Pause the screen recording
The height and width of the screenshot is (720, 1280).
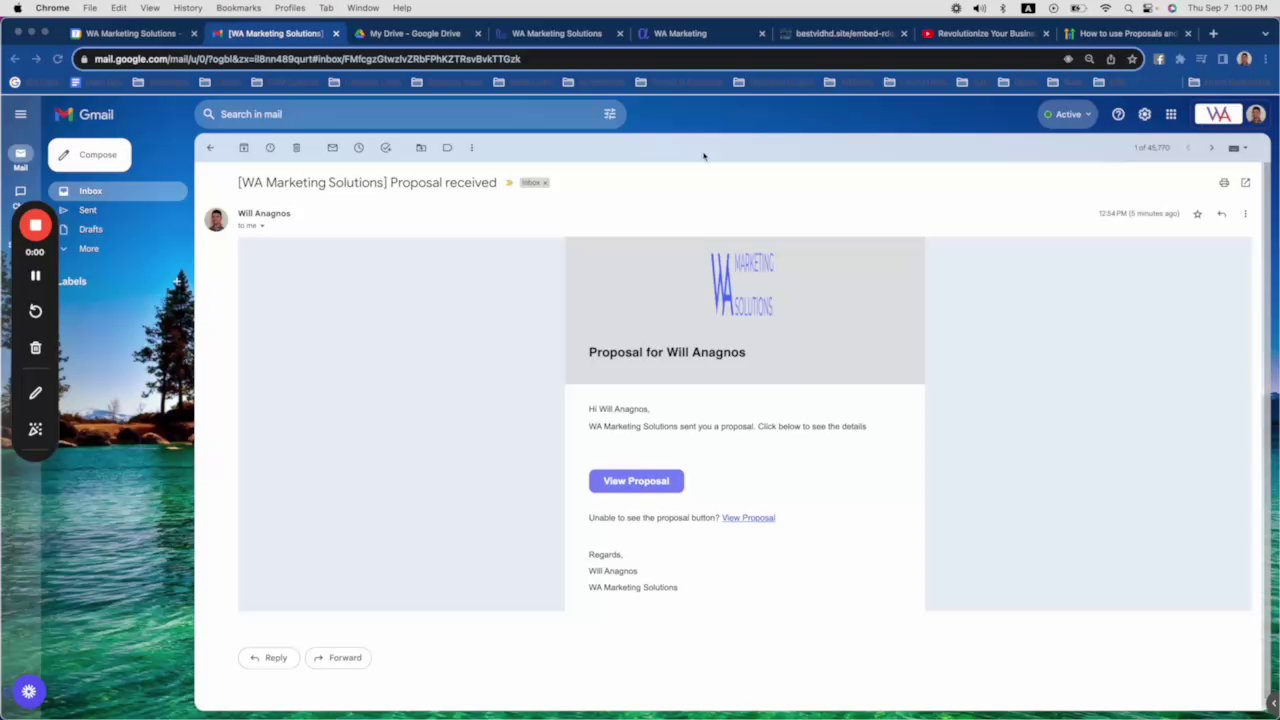(x=35, y=276)
